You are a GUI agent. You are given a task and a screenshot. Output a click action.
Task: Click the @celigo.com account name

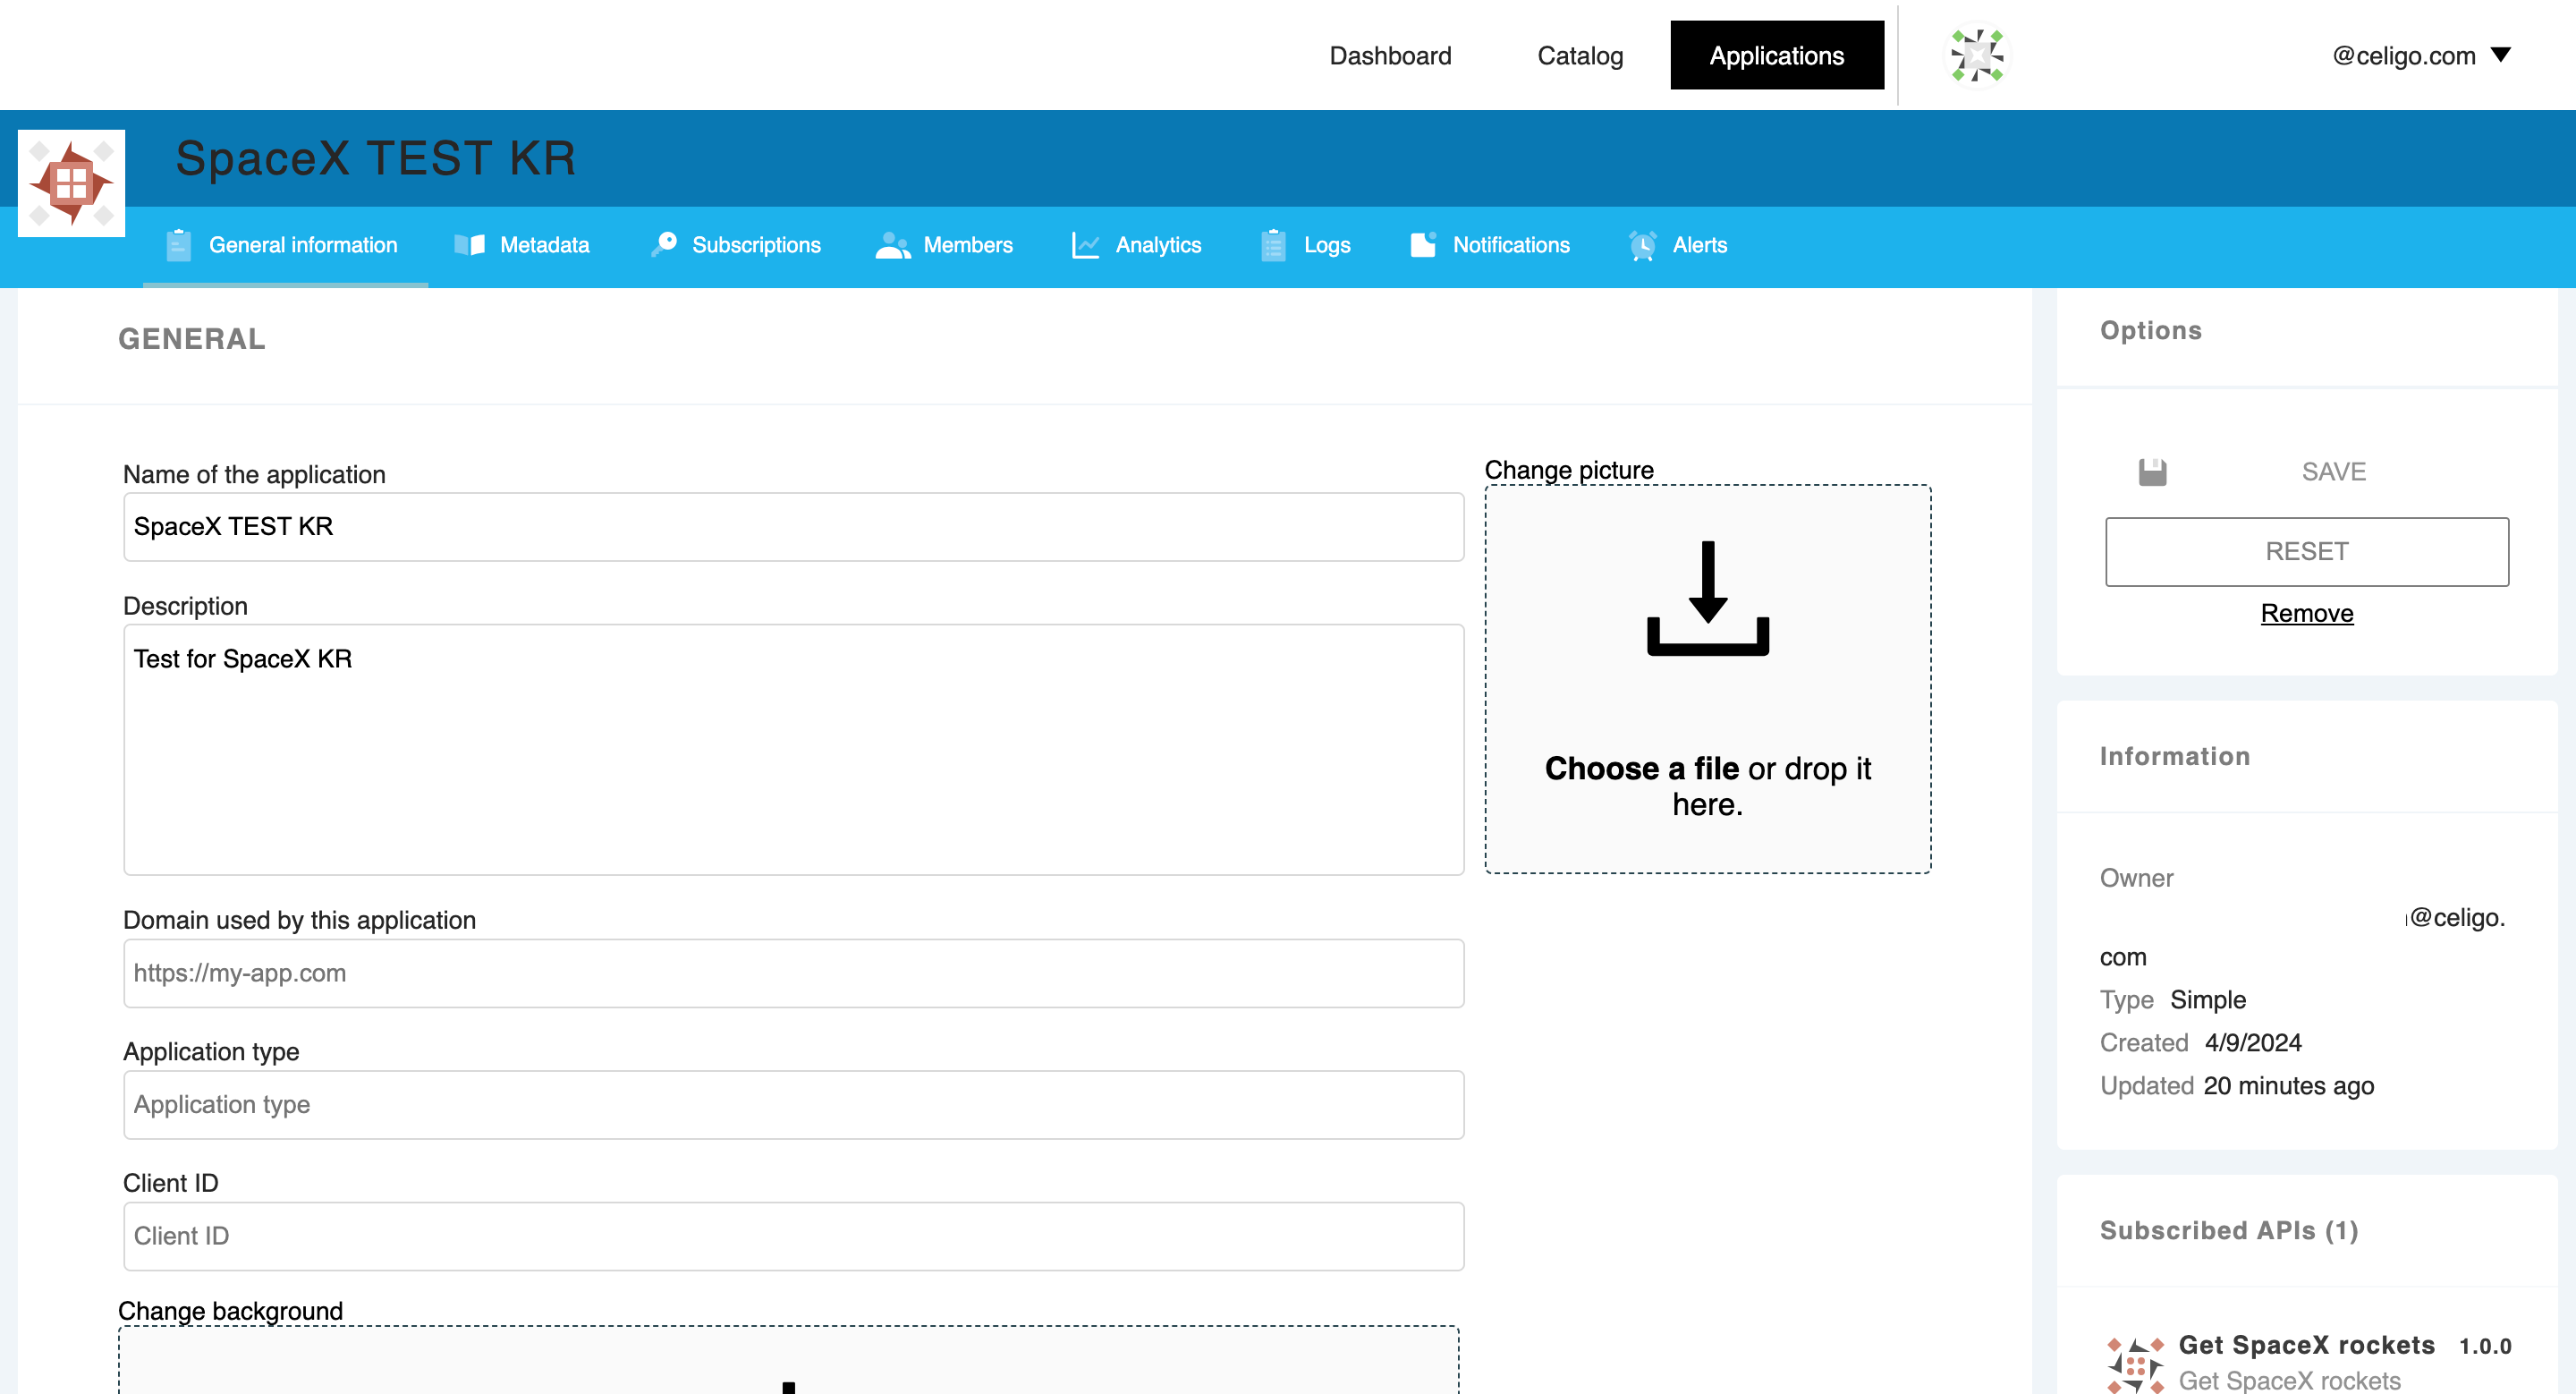point(2404,56)
